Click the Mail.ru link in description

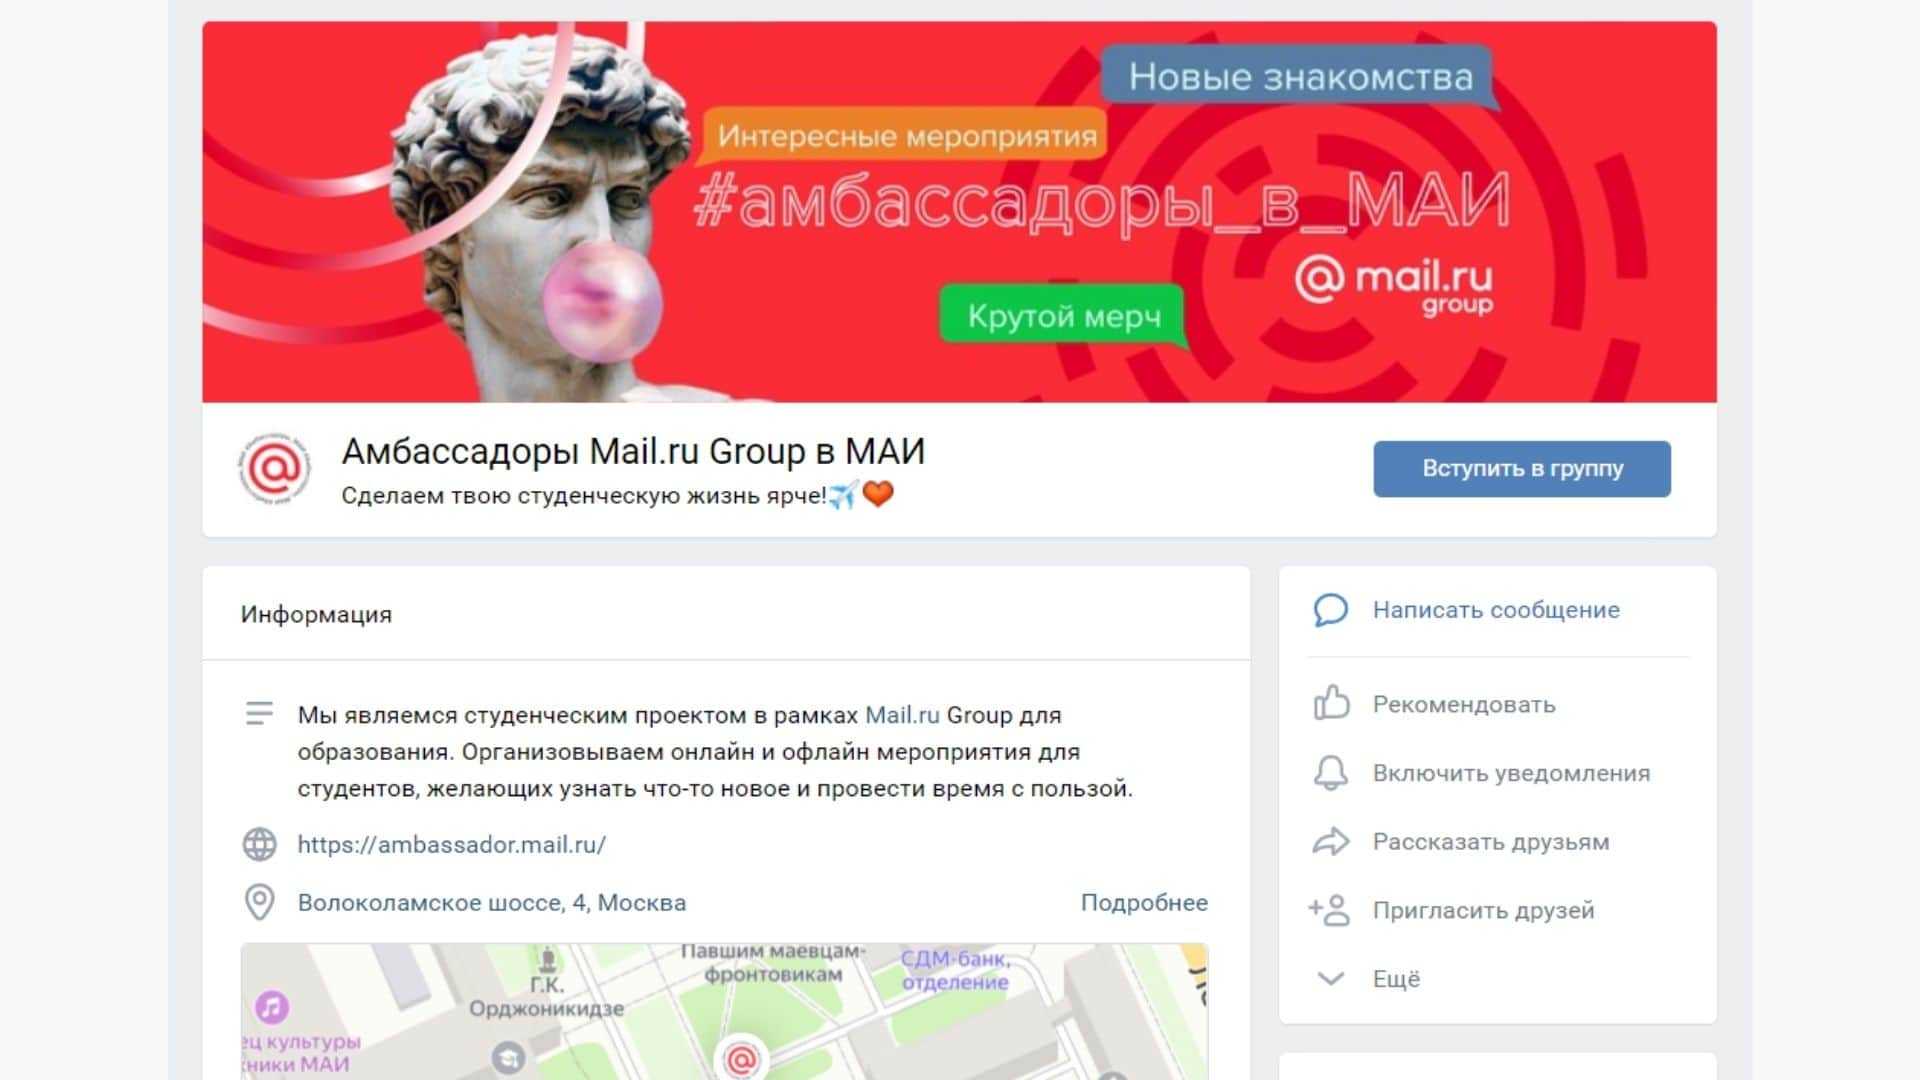pos(902,715)
